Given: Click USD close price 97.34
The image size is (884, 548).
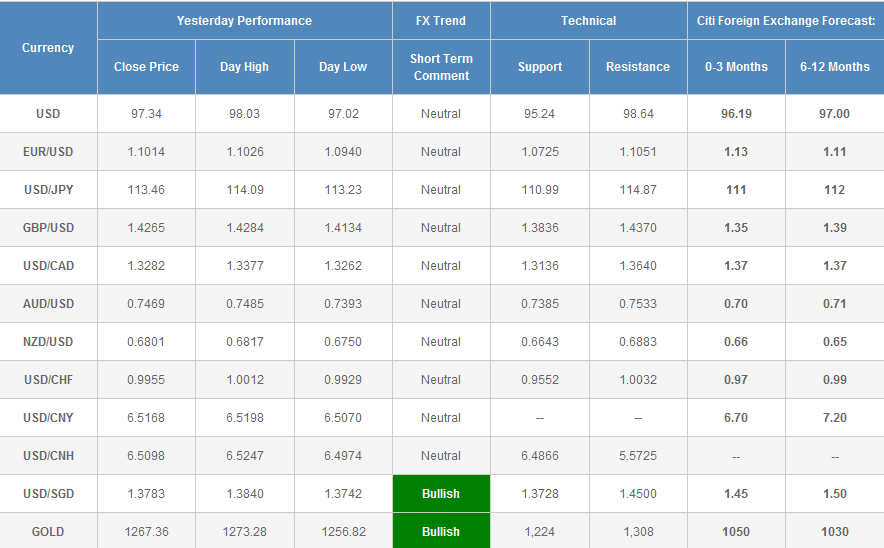Looking at the screenshot, I should tap(146, 114).
